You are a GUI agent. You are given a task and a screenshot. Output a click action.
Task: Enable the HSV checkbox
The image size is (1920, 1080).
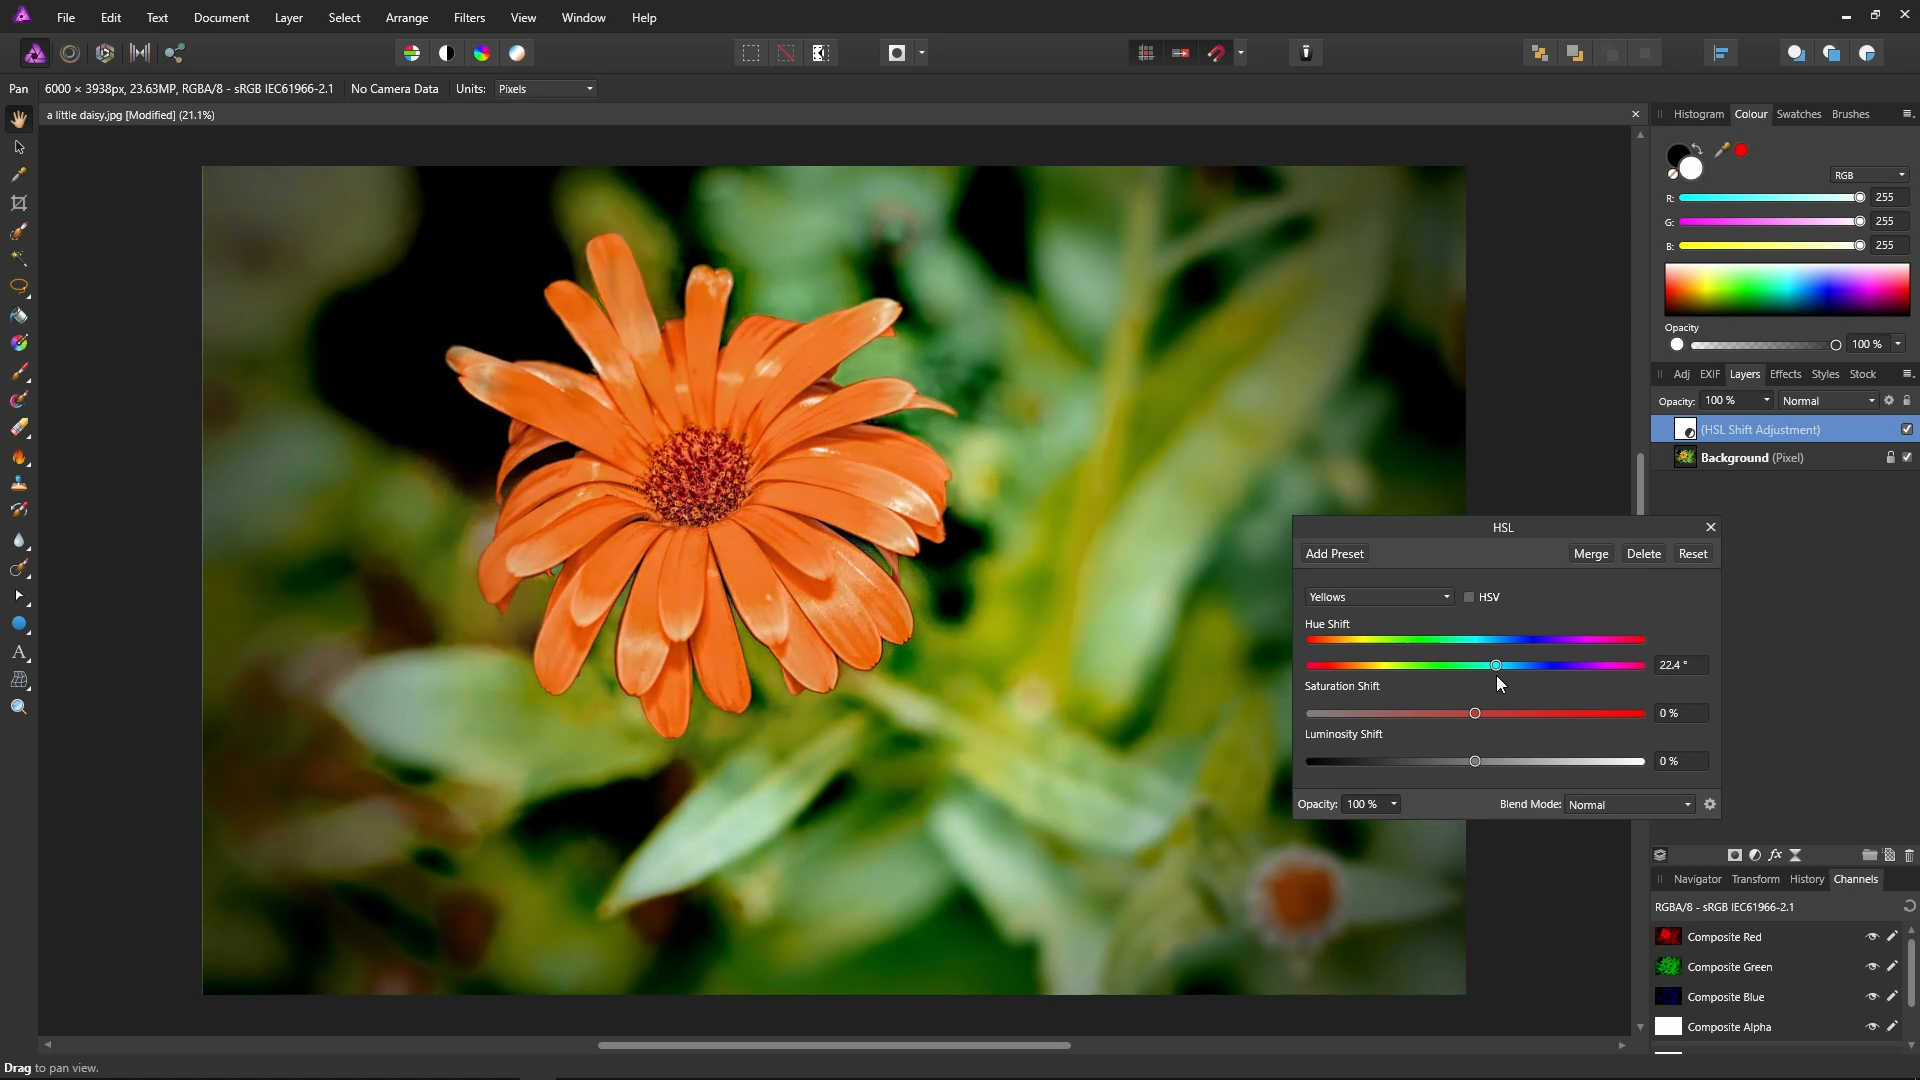tap(1469, 597)
